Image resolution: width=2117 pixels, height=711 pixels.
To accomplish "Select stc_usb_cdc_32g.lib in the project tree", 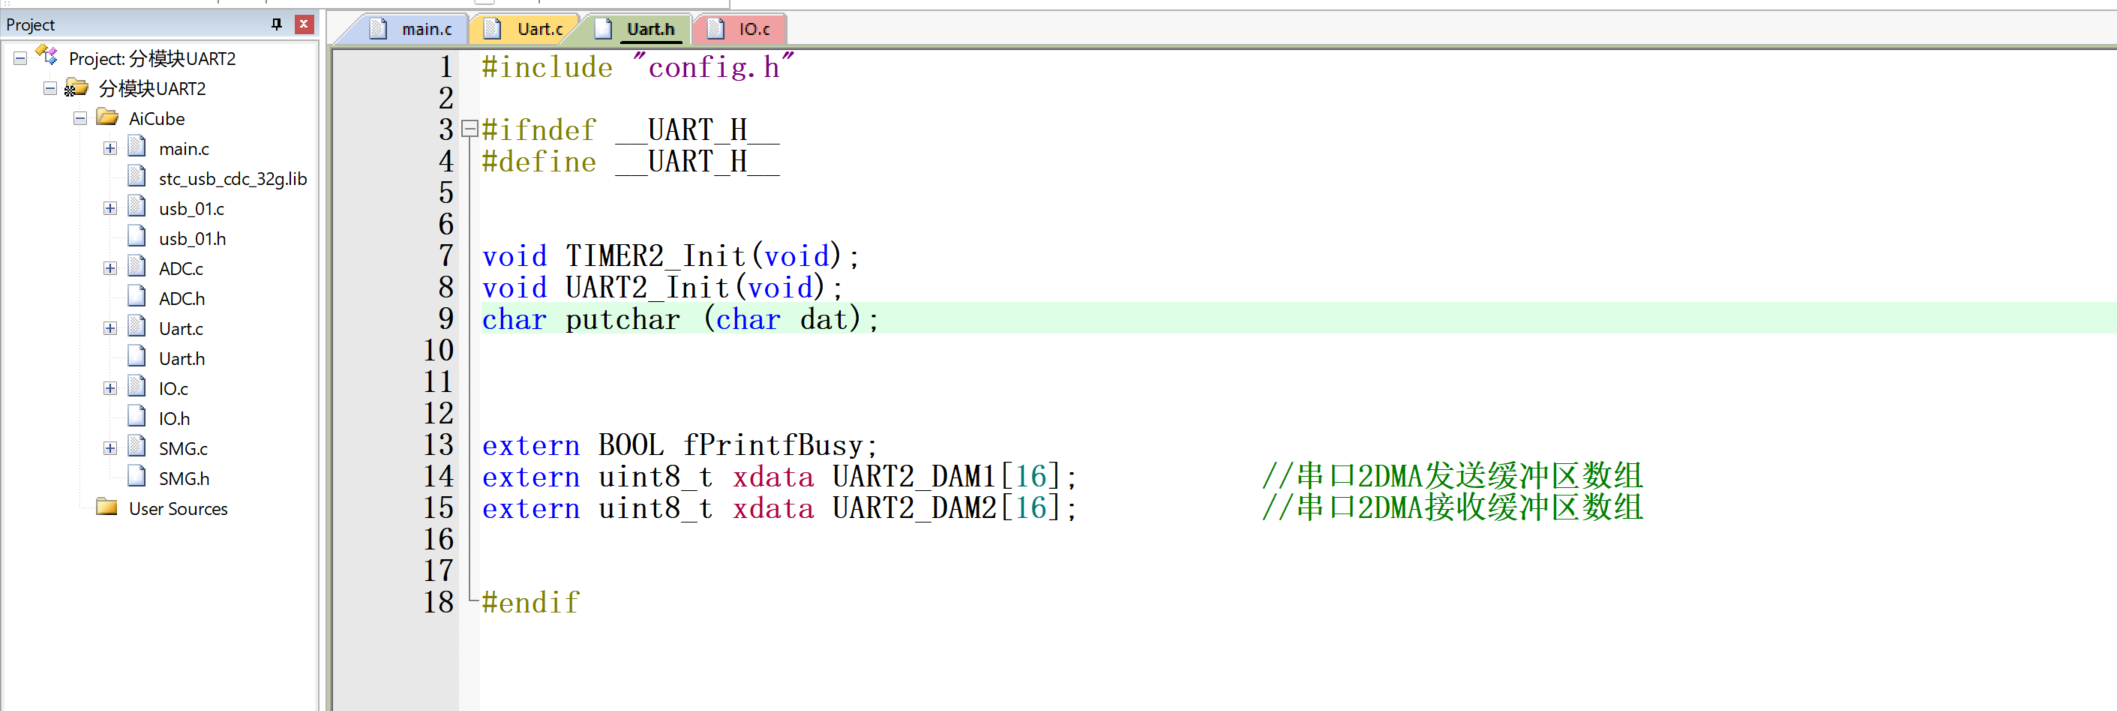I will pyautogui.click(x=233, y=179).
